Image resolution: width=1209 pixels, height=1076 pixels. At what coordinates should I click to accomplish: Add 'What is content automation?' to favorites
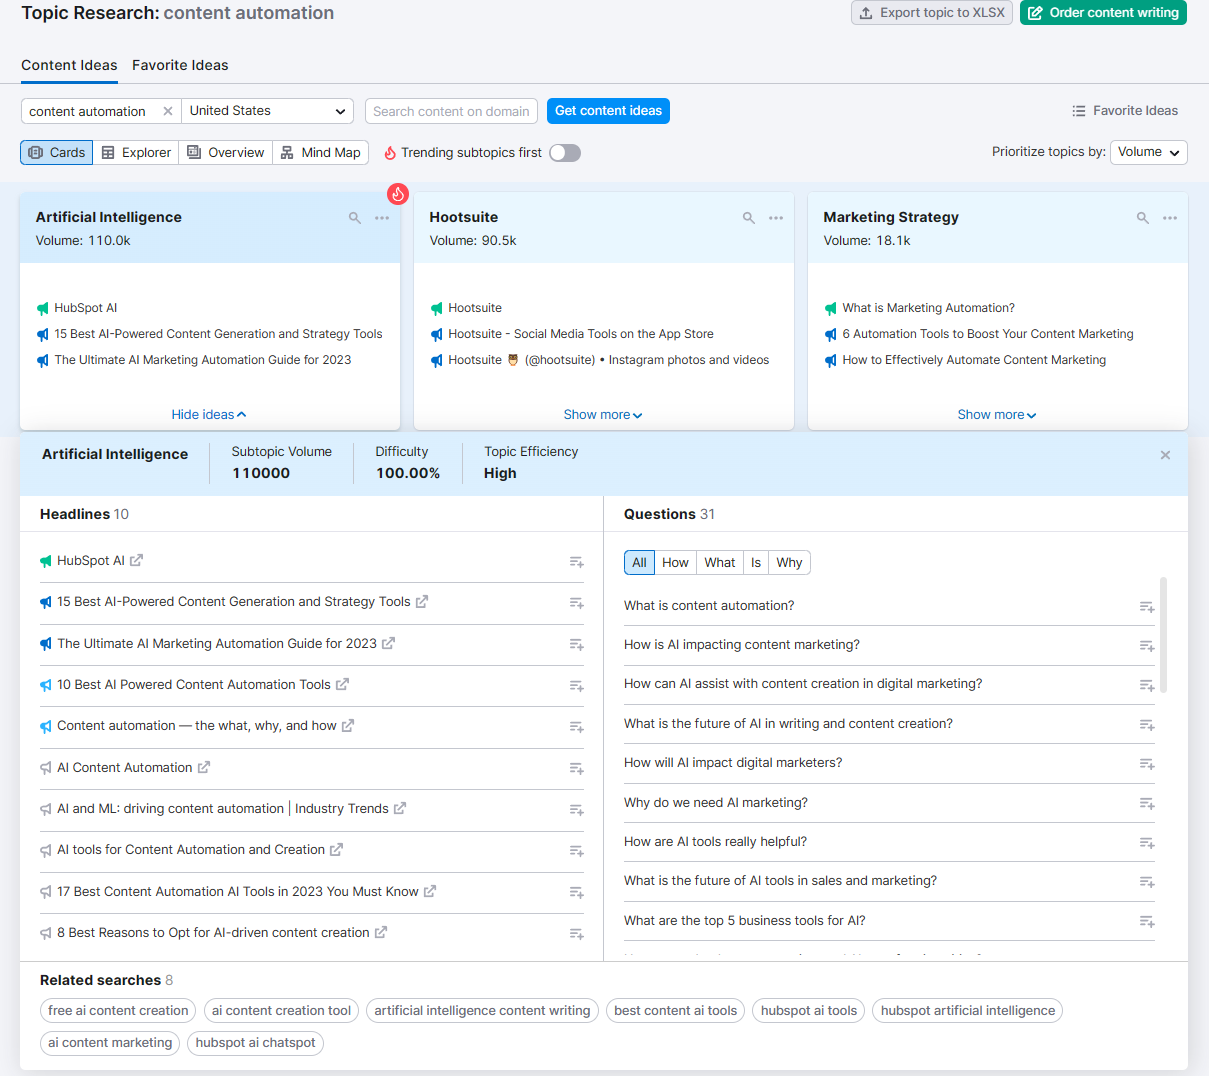(1146, 607)
